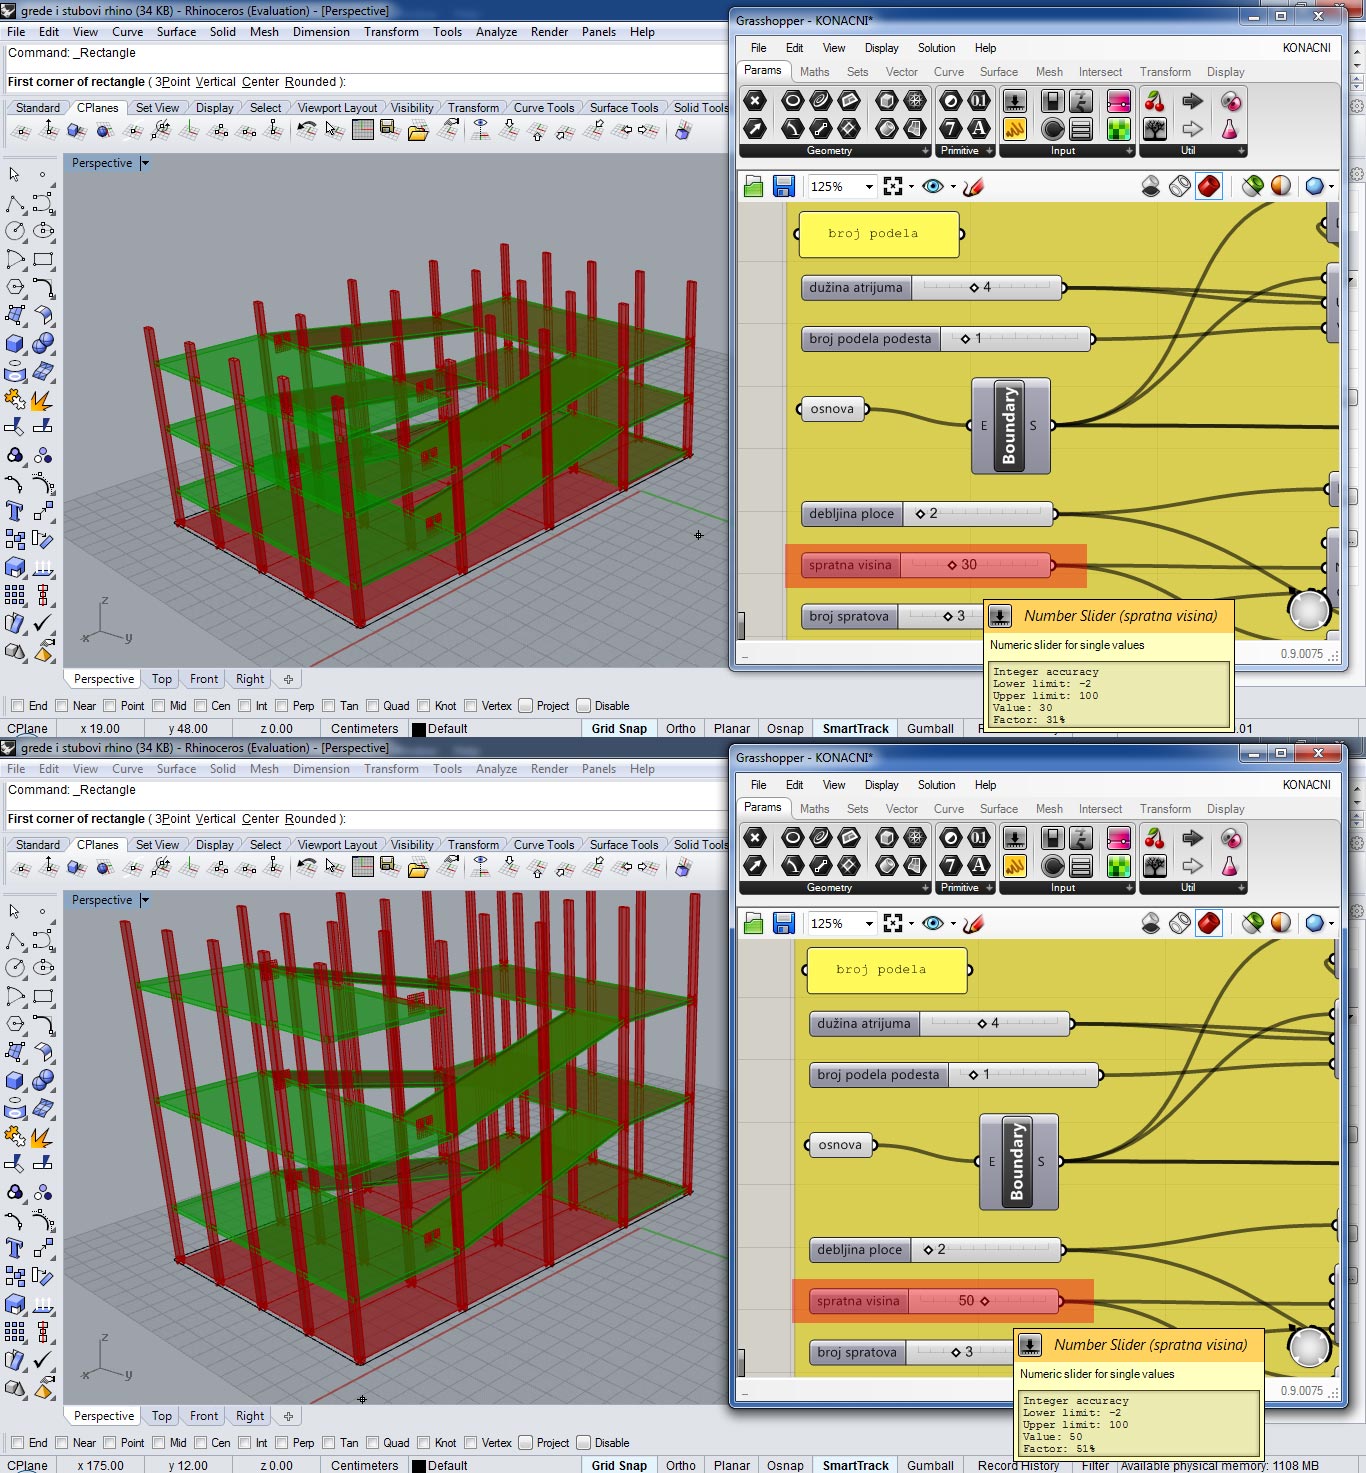Image resolution: width=1366 pixels, height=1473 pixels.
Task: Select the pointer arrow tool in lower Rhino sidebar
Action: 14,912
